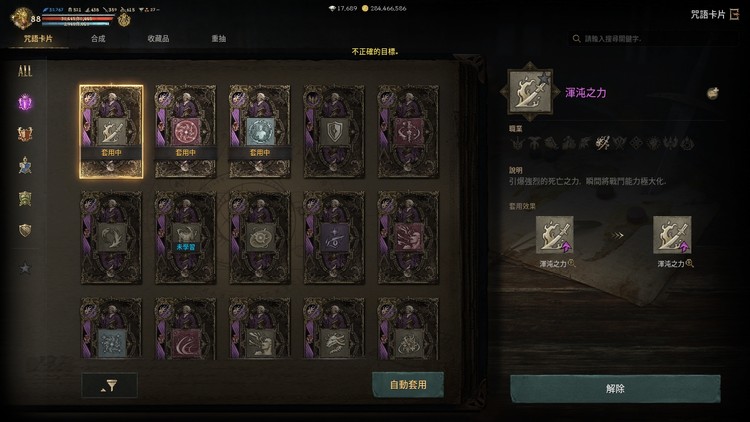Click the round icon right of 渾沌之力 title
The image size is (750, 422).
click(713, 93)
